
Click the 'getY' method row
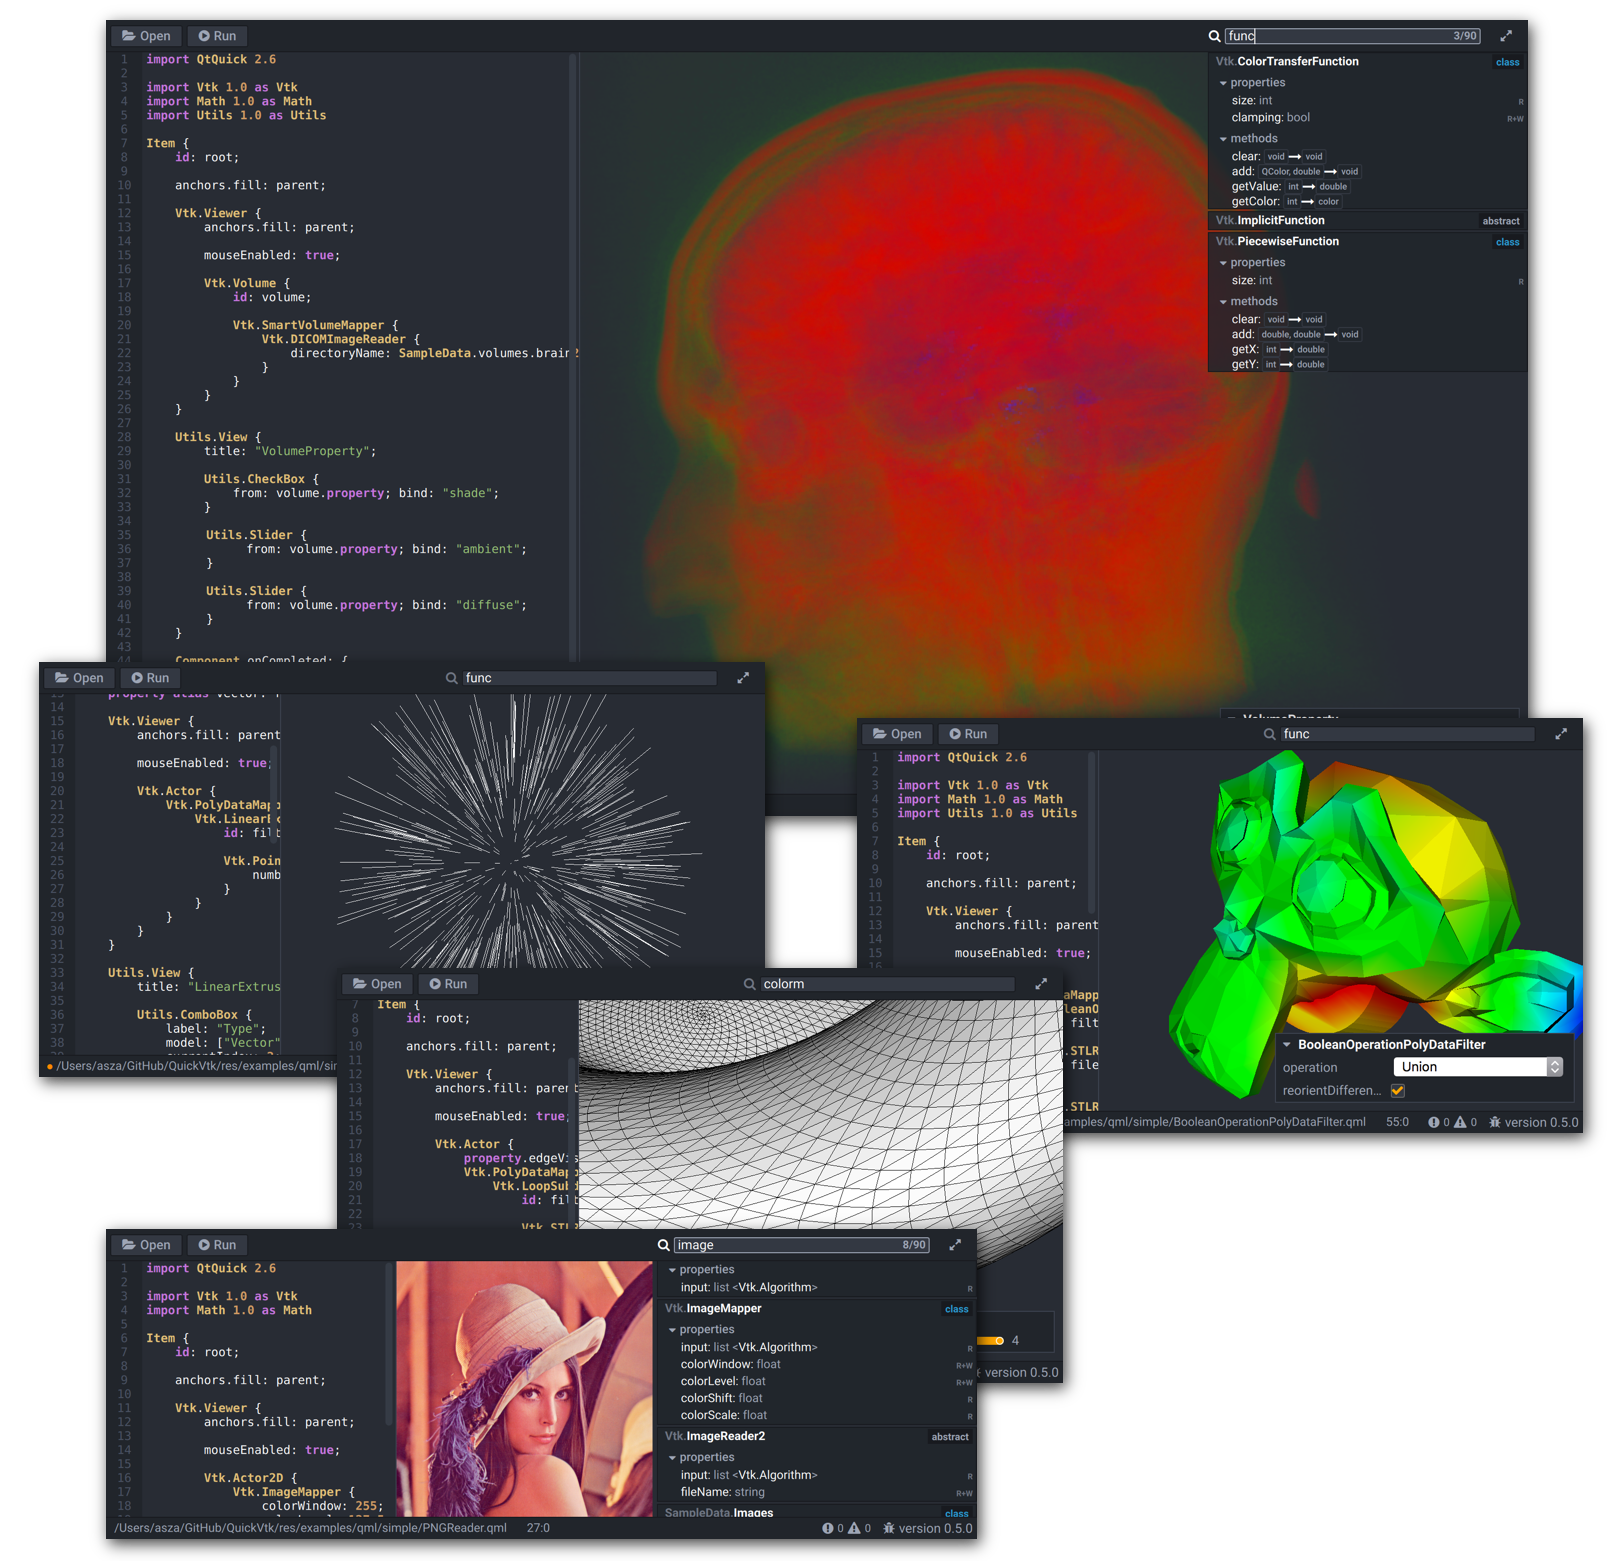(1280, 365)
